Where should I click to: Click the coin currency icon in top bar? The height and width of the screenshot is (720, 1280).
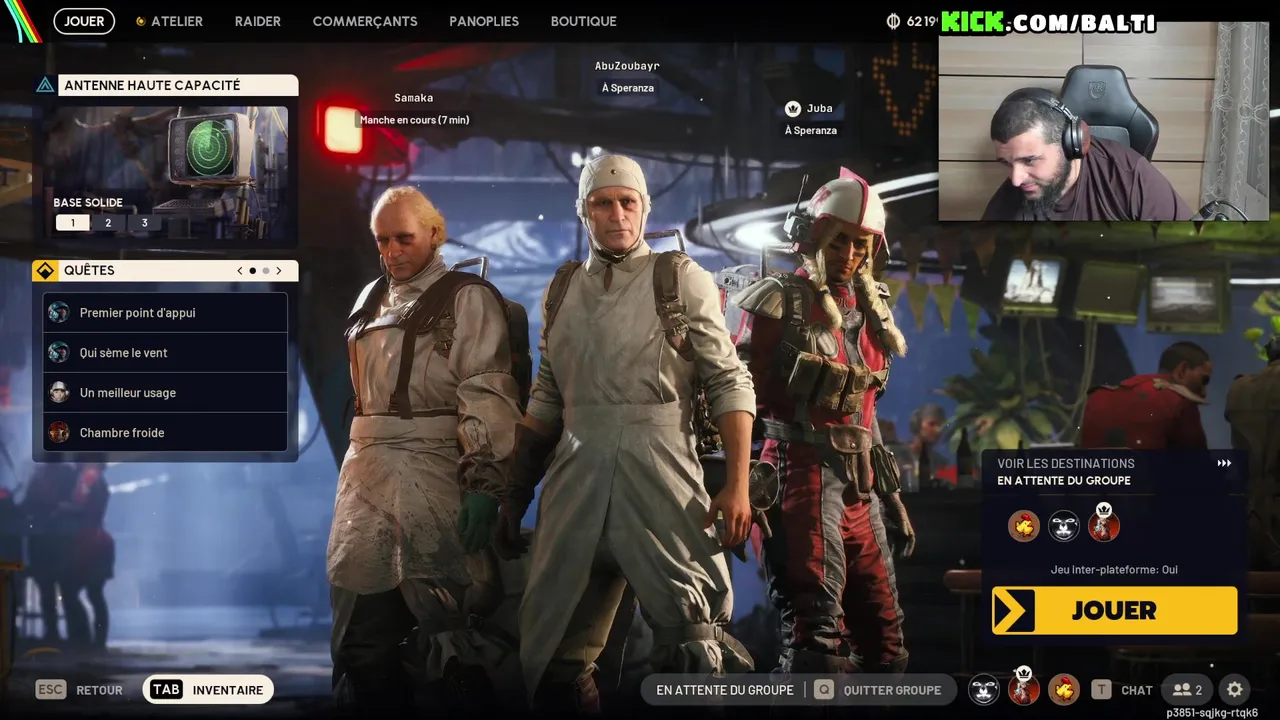[893, 21]
